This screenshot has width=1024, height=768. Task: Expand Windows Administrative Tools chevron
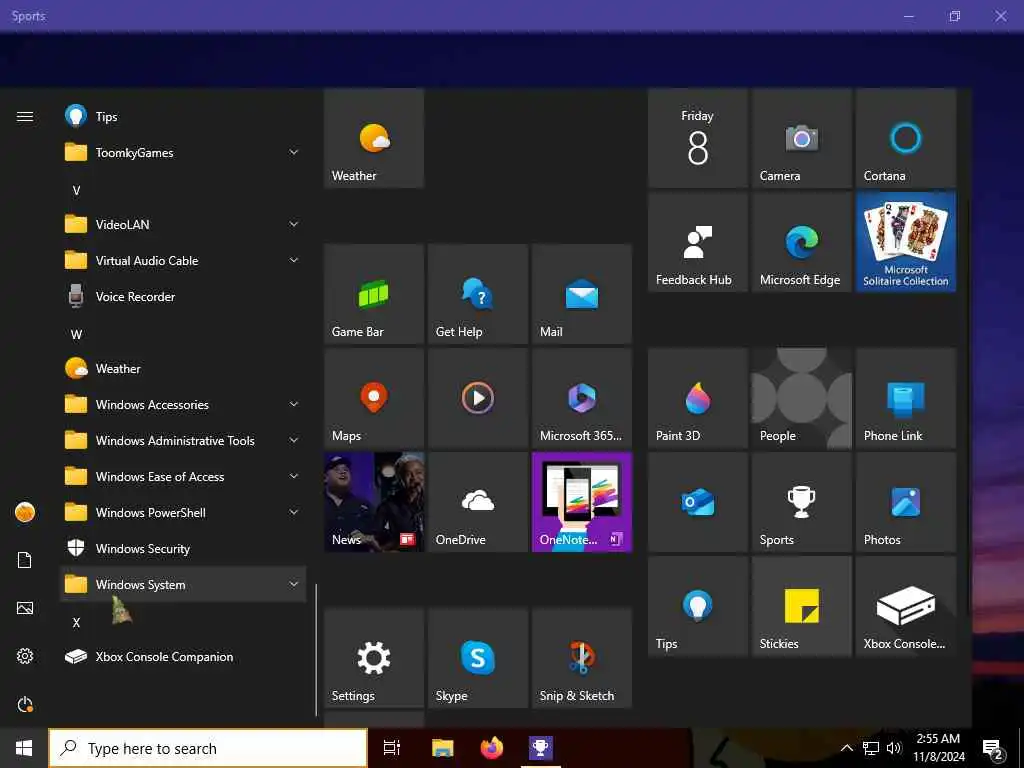294,440
